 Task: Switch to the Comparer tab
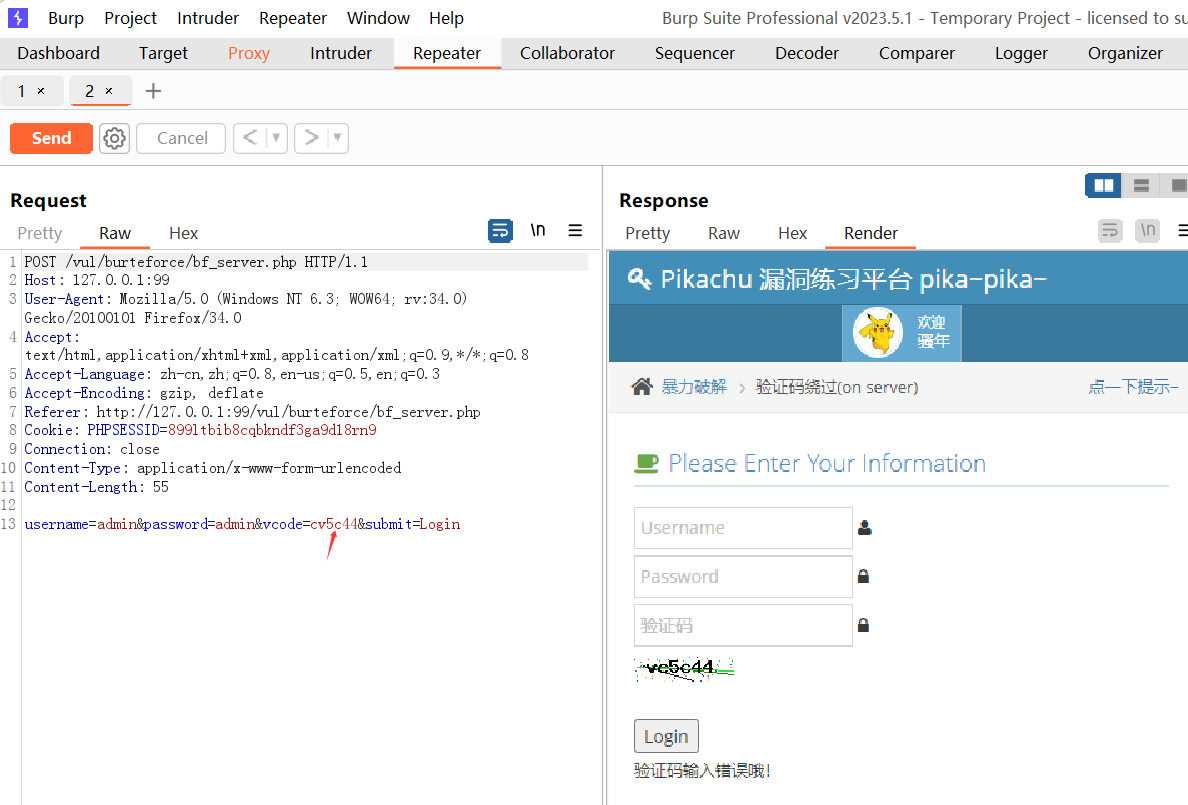[917, 53]
